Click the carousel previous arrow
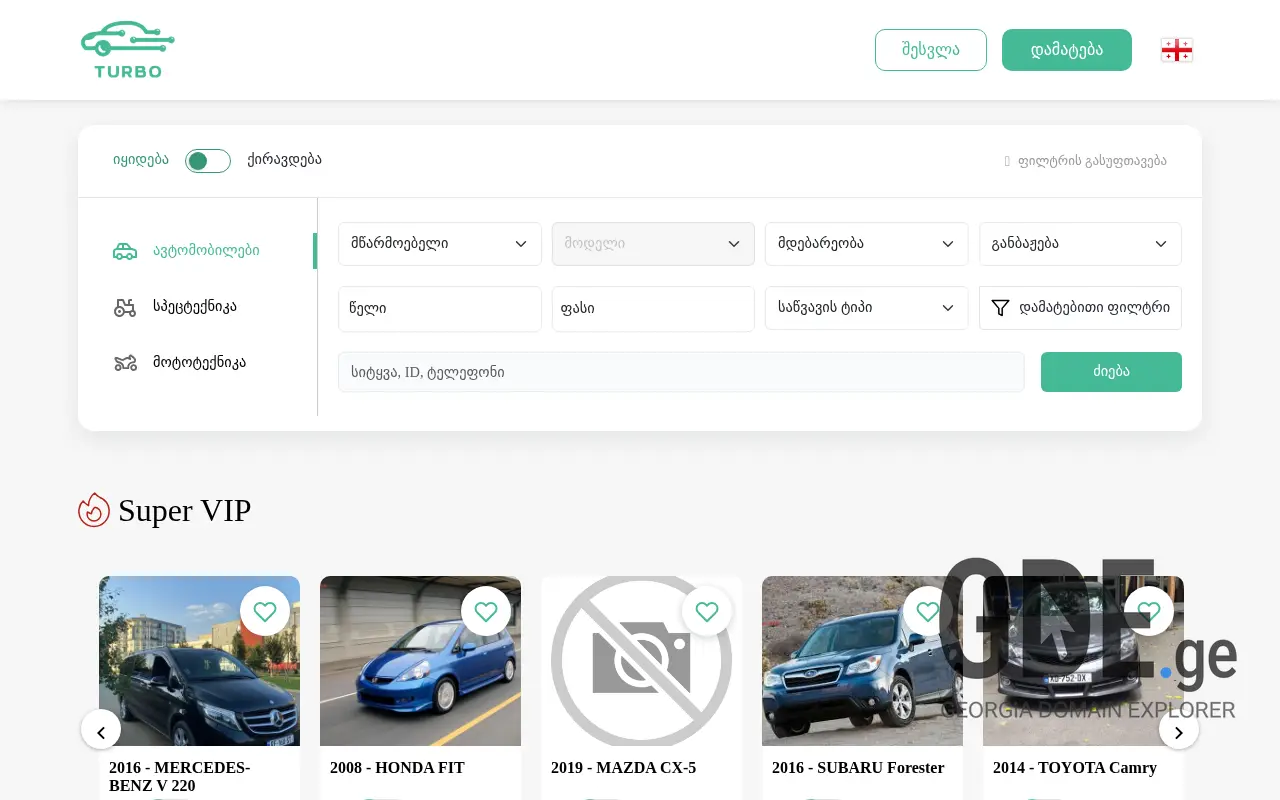 tap(101, 732)
